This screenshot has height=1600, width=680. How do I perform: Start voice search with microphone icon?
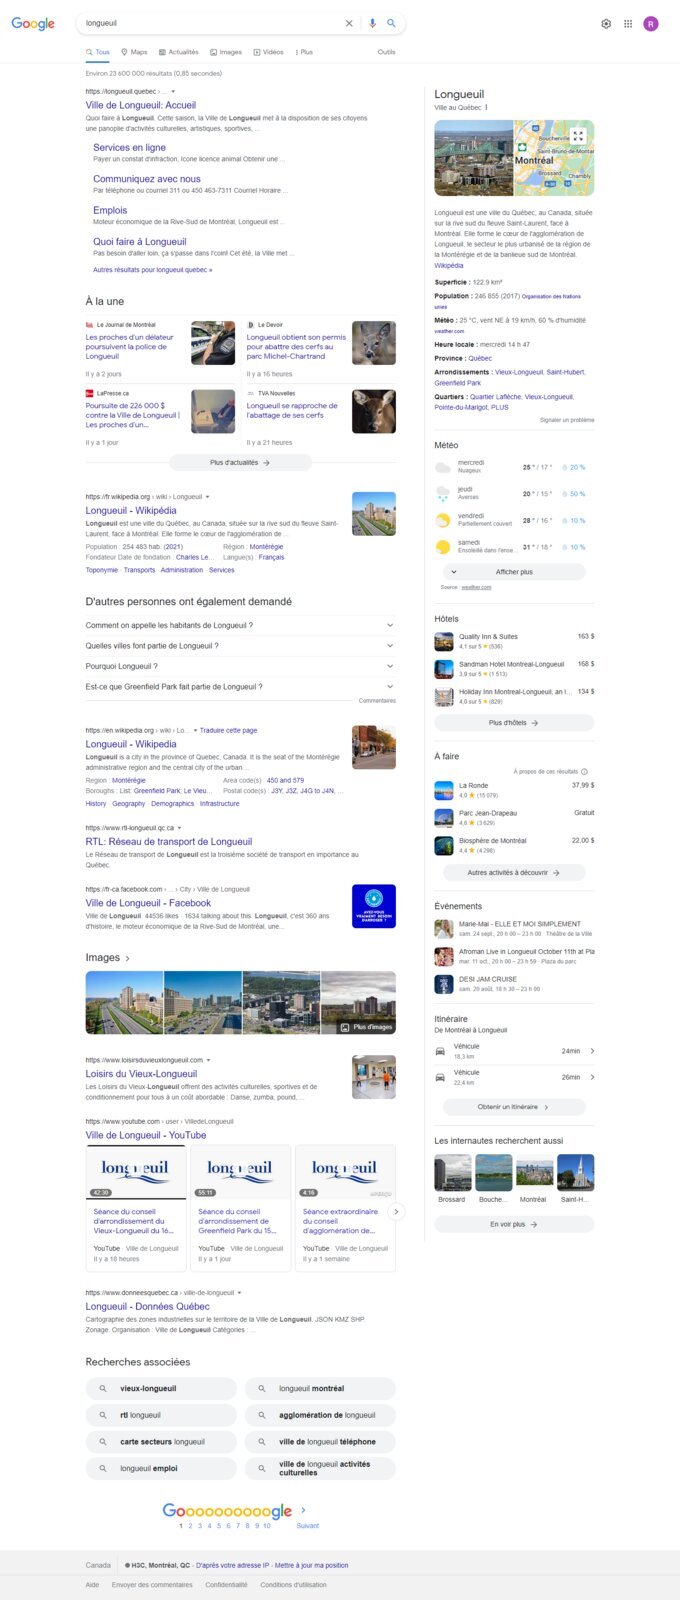pyautogui.click(x=373, y=23)
